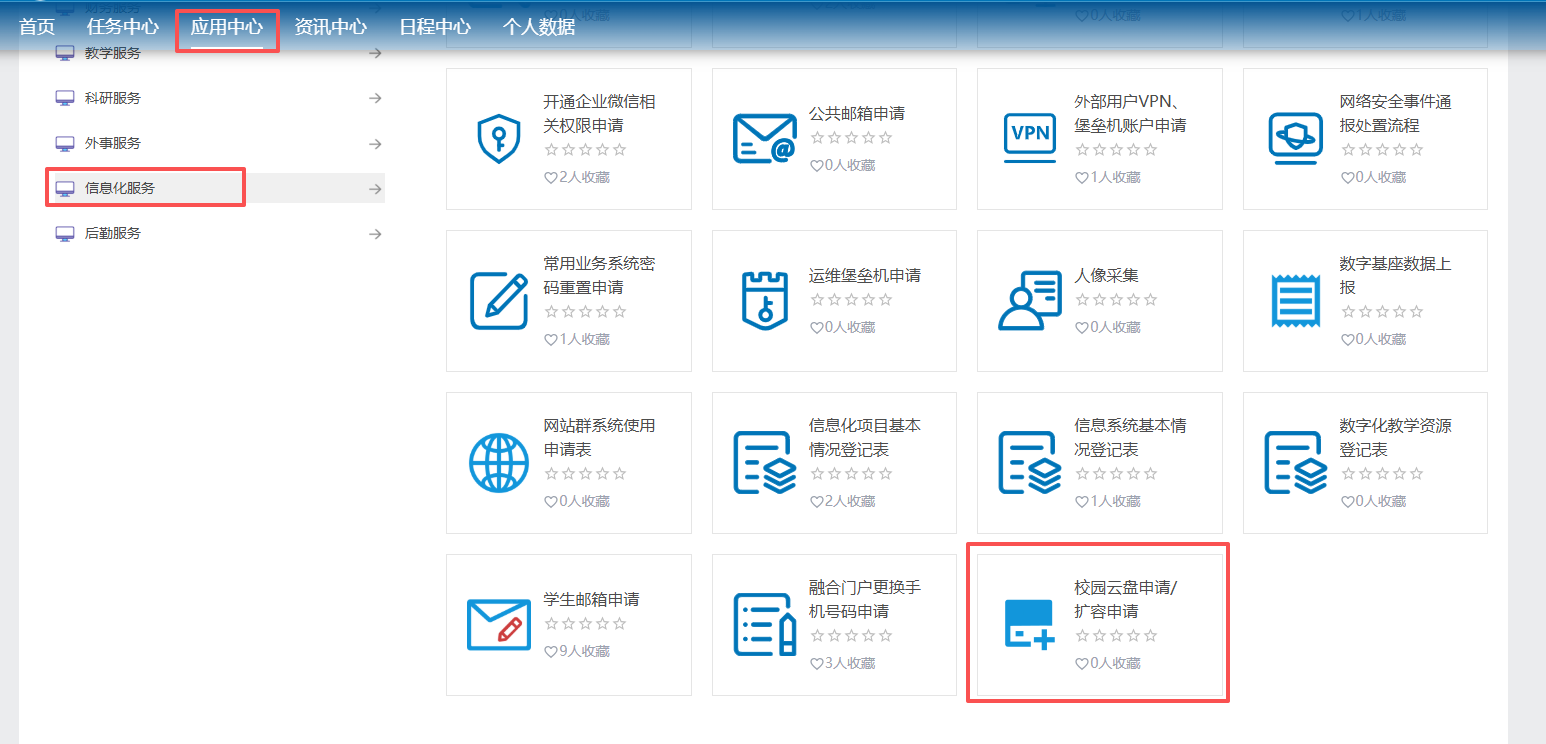Click the shield key icon for 企业微信 permissions

pos(498,138)
